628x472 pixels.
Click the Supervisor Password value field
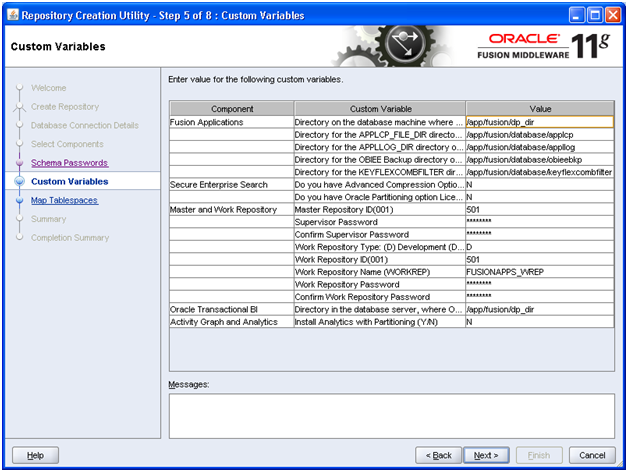coord(540,222)
